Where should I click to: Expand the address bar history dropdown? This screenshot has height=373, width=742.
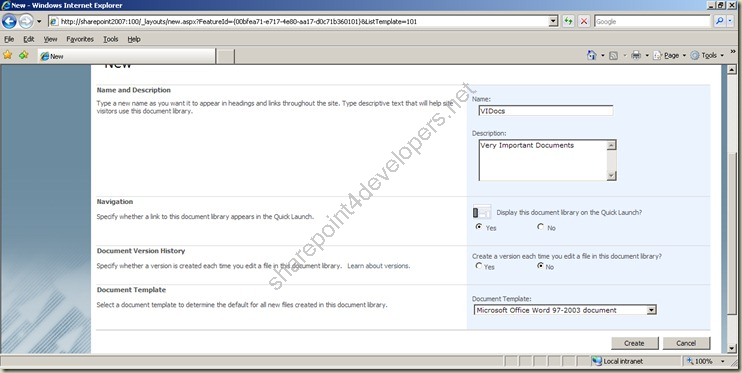pyautogui.click(x=553, y=21)
